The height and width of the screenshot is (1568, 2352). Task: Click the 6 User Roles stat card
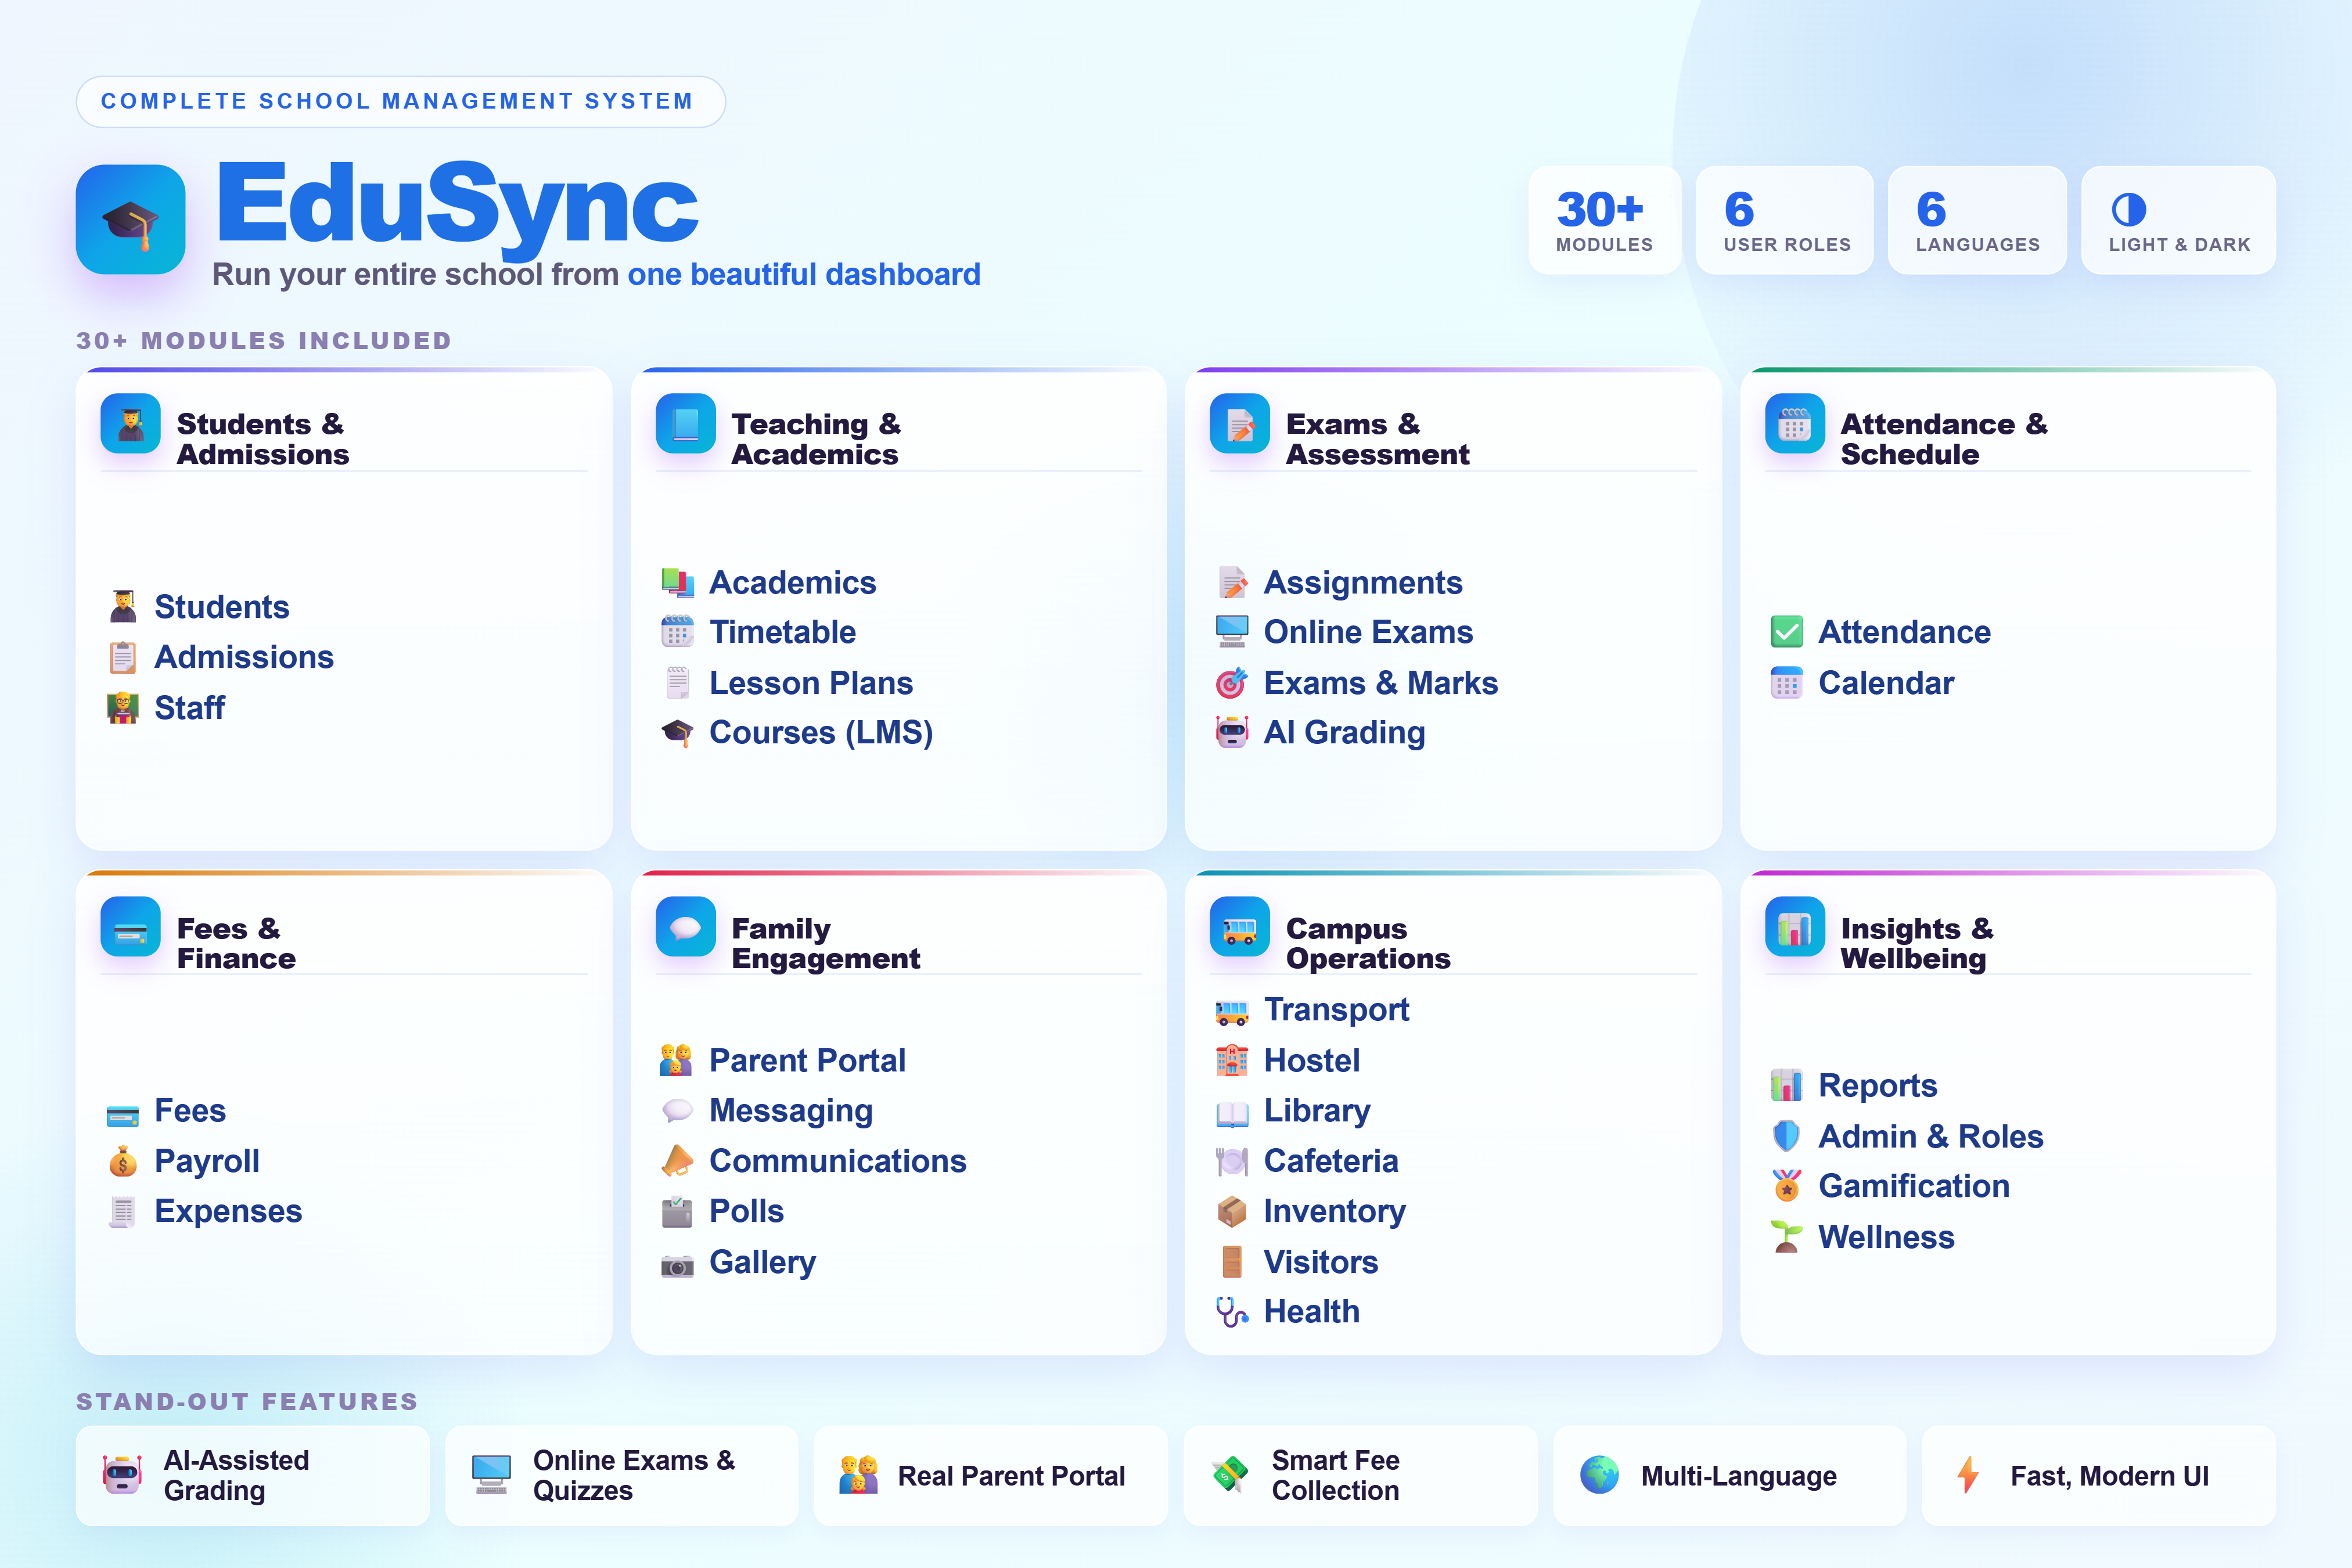pos(1786,220)
